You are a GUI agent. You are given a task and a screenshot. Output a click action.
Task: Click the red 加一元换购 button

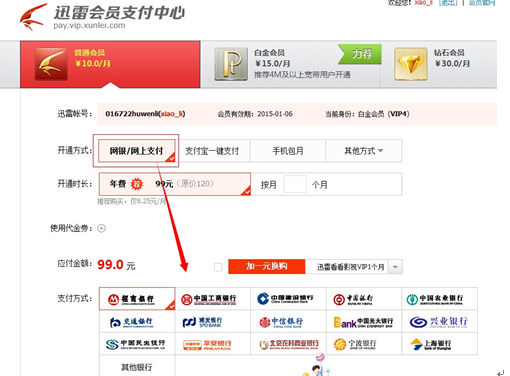tap(267, 266)
